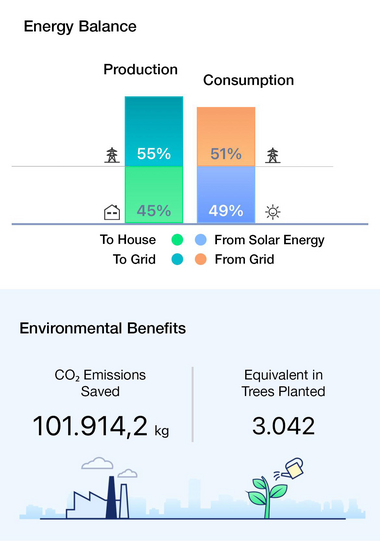Image resolution: width=380 pixels, height=541 pixels.
Task: Select the teal To Grid legend dot
Action: (177, 259)
